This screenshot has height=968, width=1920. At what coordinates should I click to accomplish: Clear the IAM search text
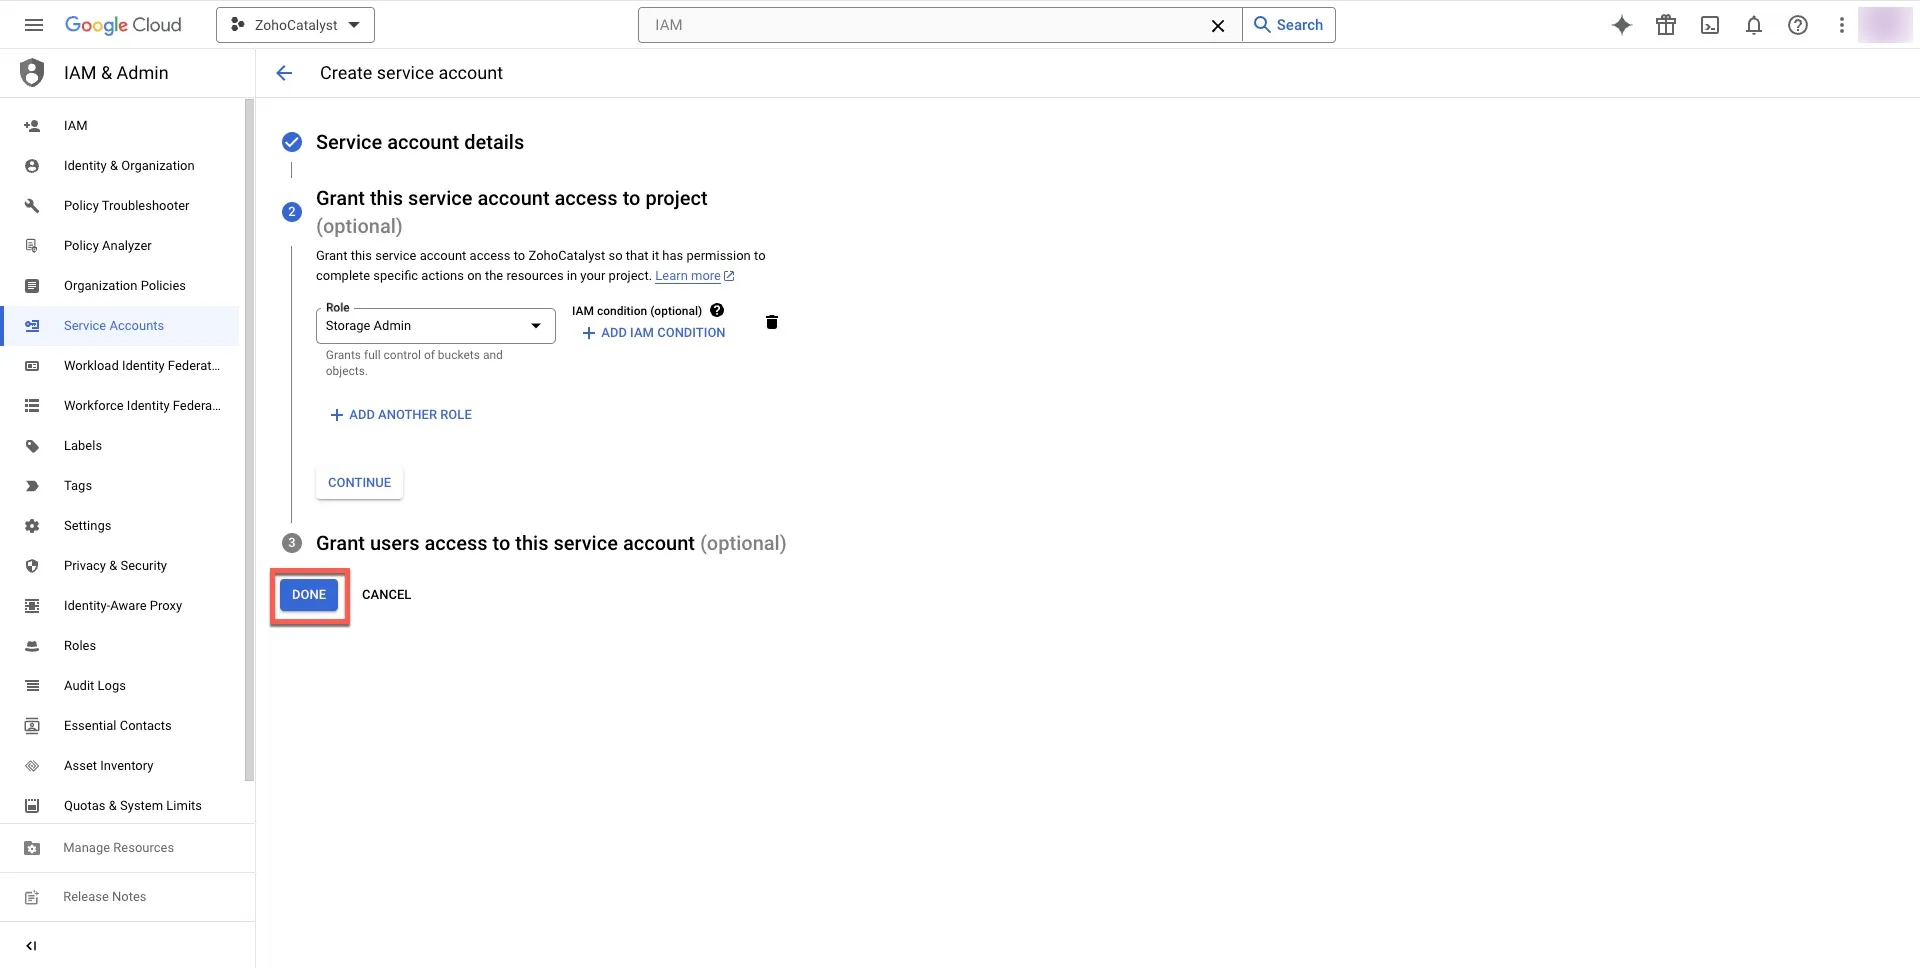click(x=1218, y=26)
